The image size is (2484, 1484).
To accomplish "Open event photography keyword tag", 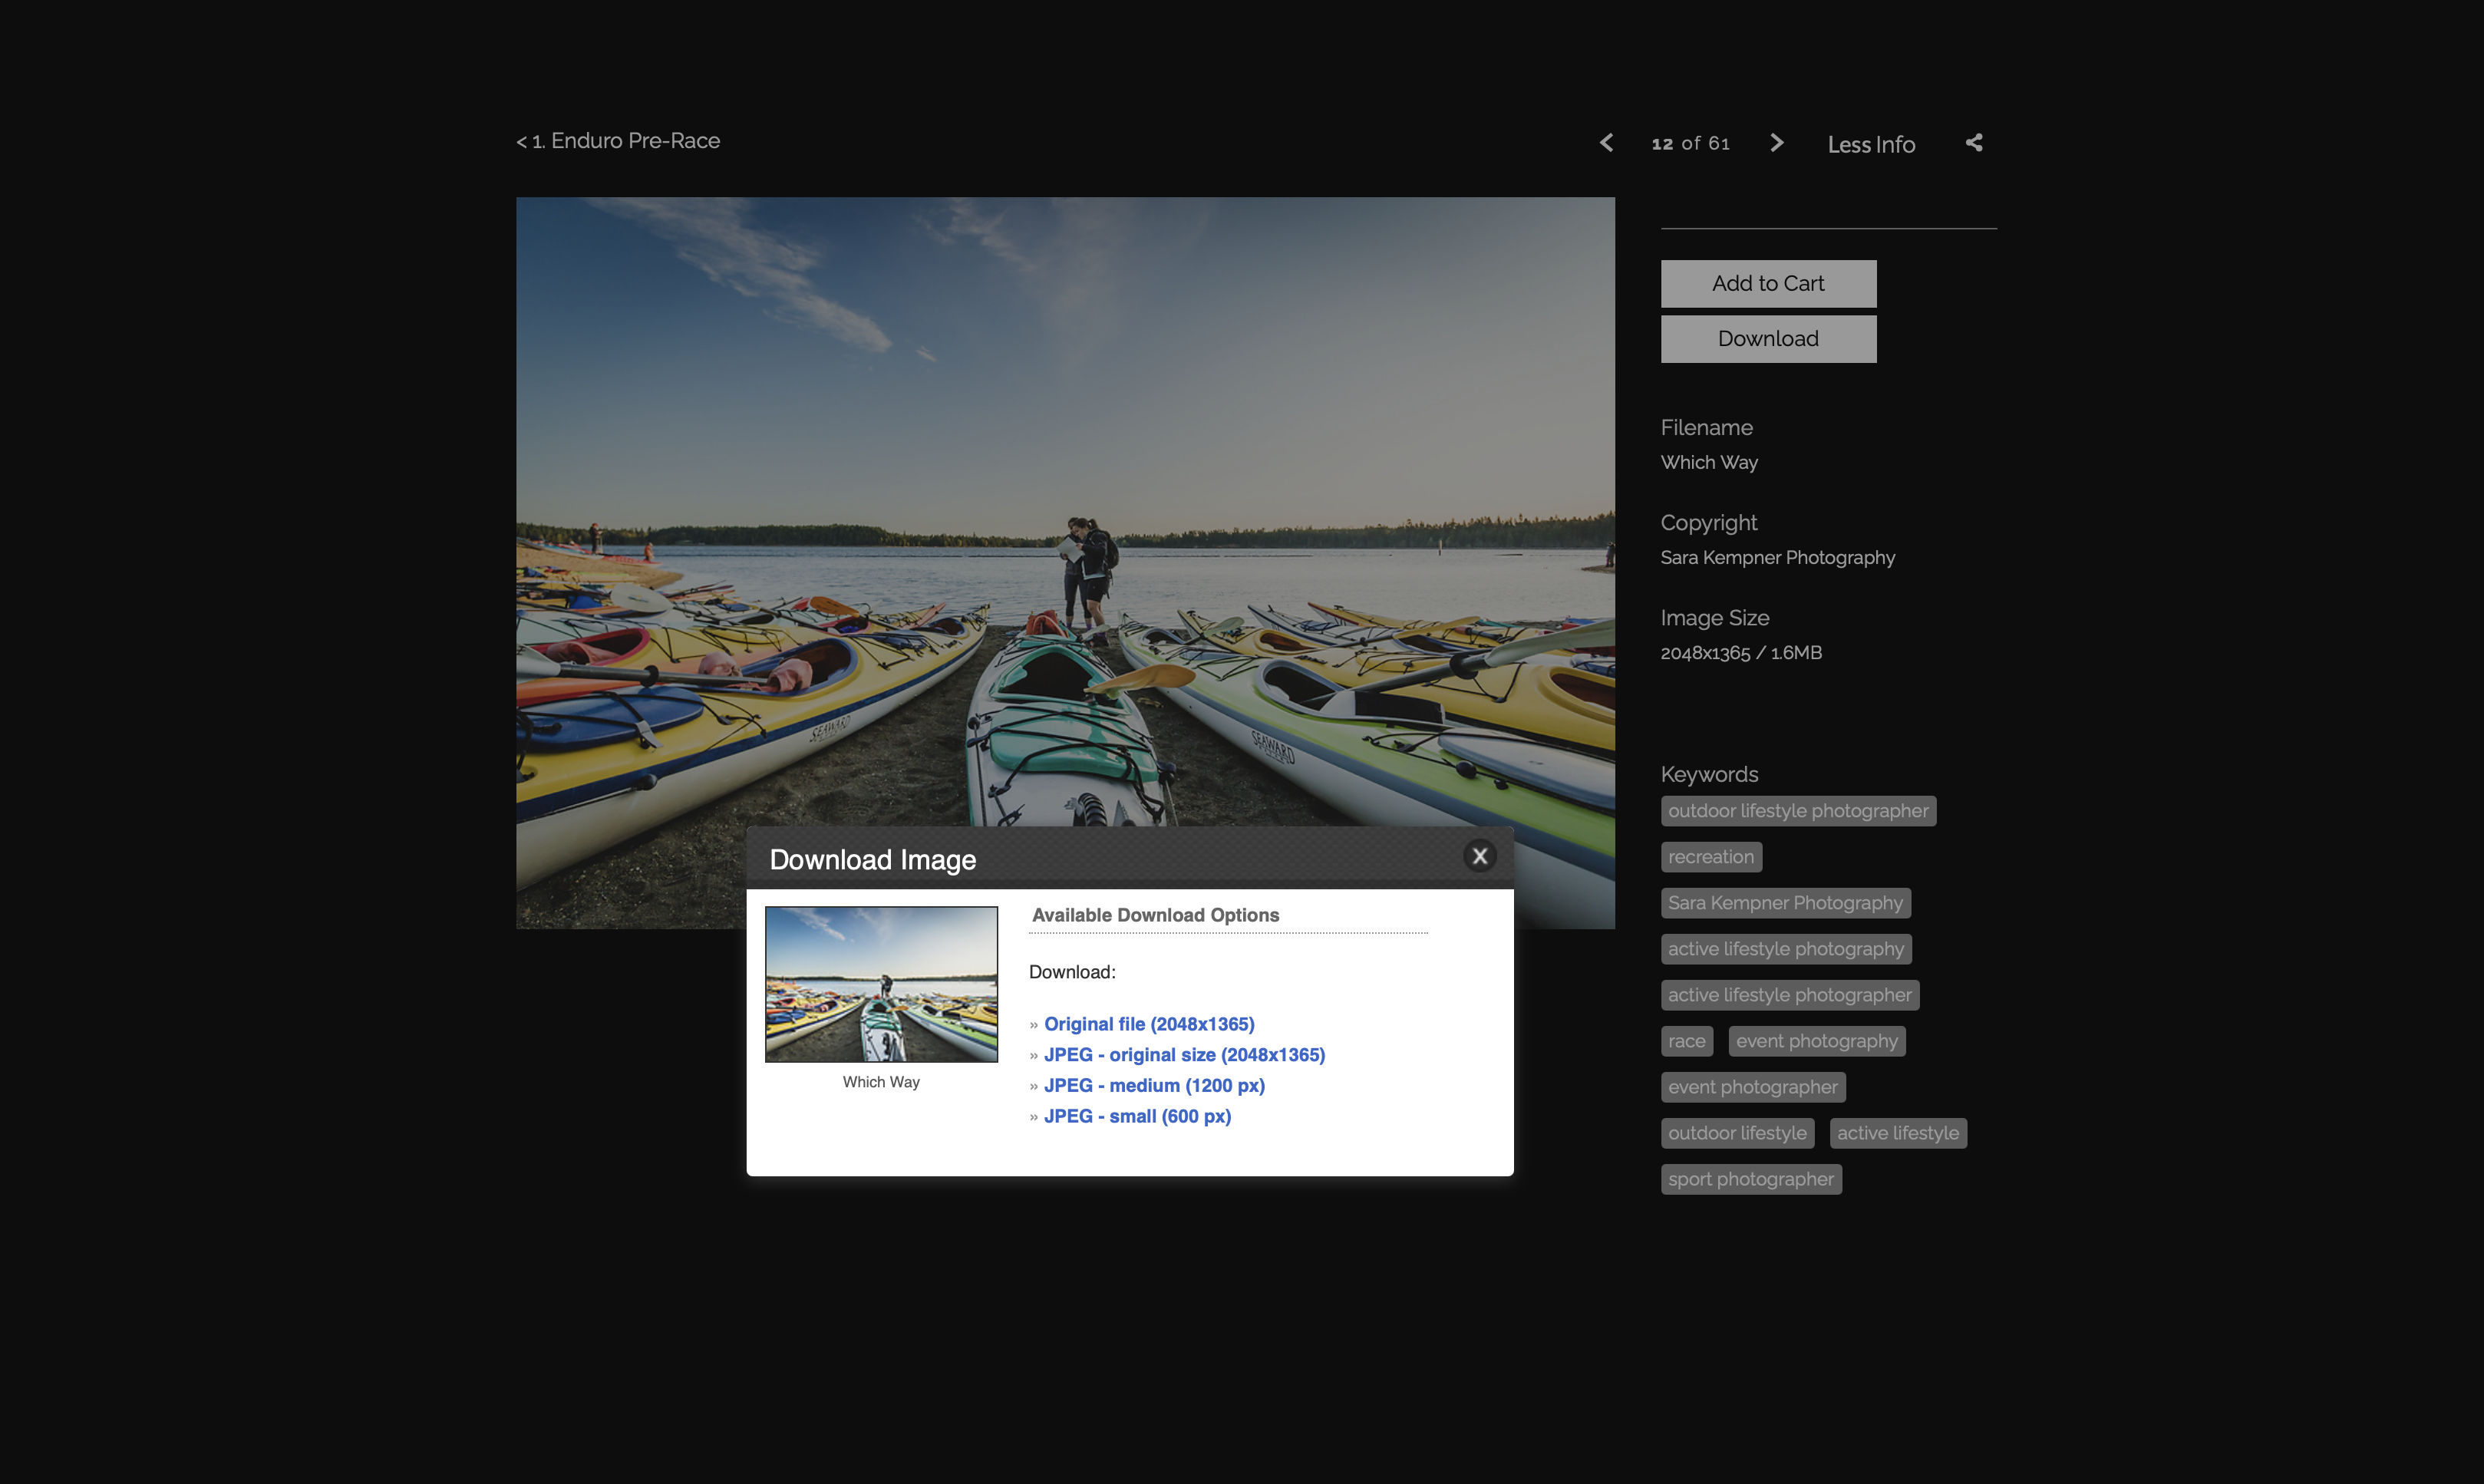I will tap(1816, 1041).
